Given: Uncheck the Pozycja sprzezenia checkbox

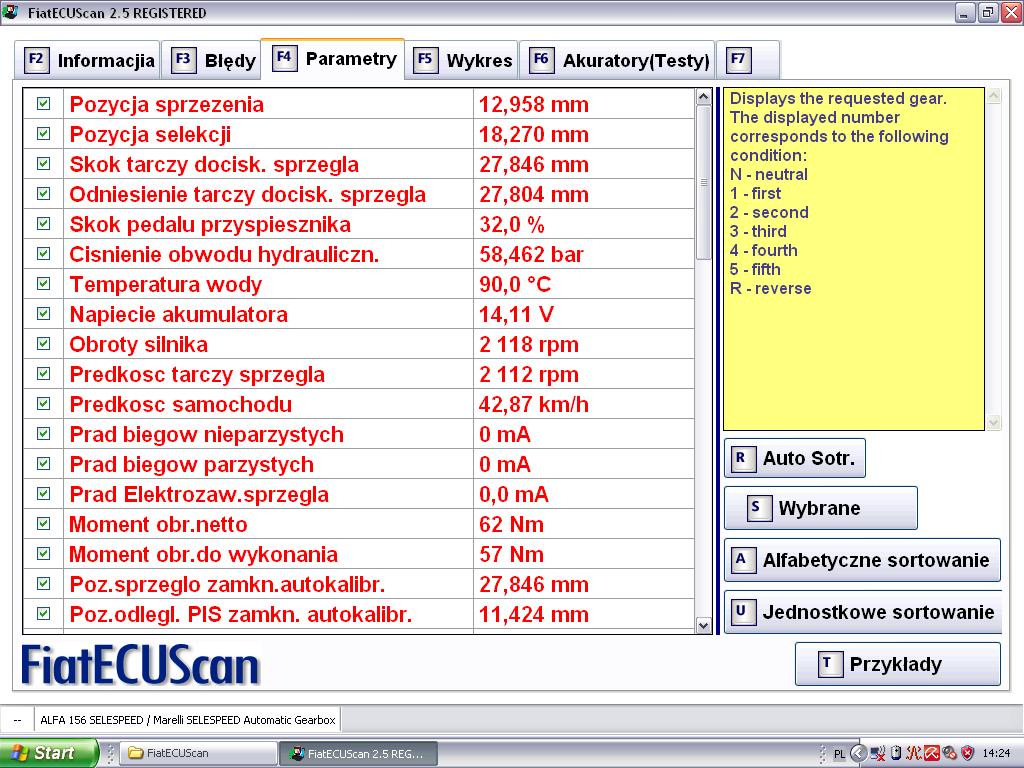Looking at the screenshot, I should 44,104.
